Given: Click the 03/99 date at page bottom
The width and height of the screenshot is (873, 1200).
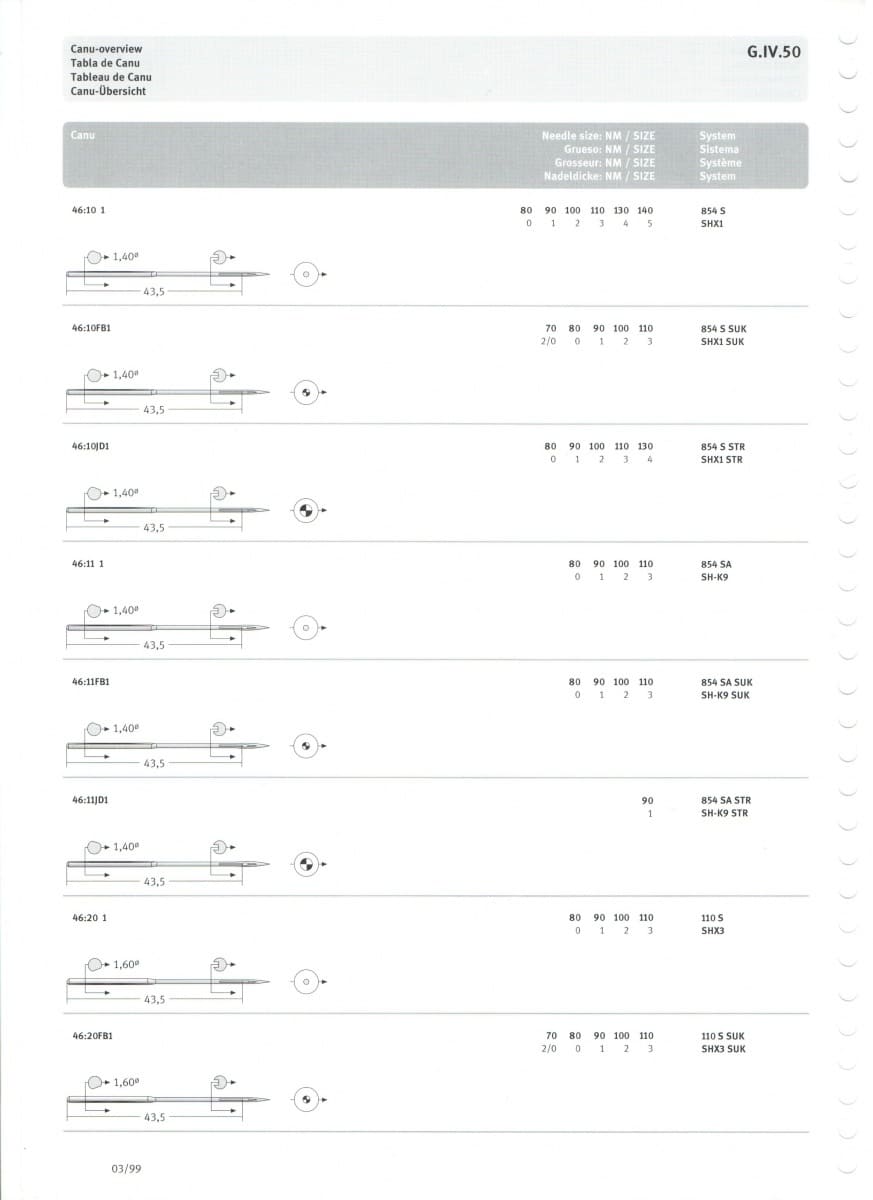Looking at the screenshot, I should 126,1167.
